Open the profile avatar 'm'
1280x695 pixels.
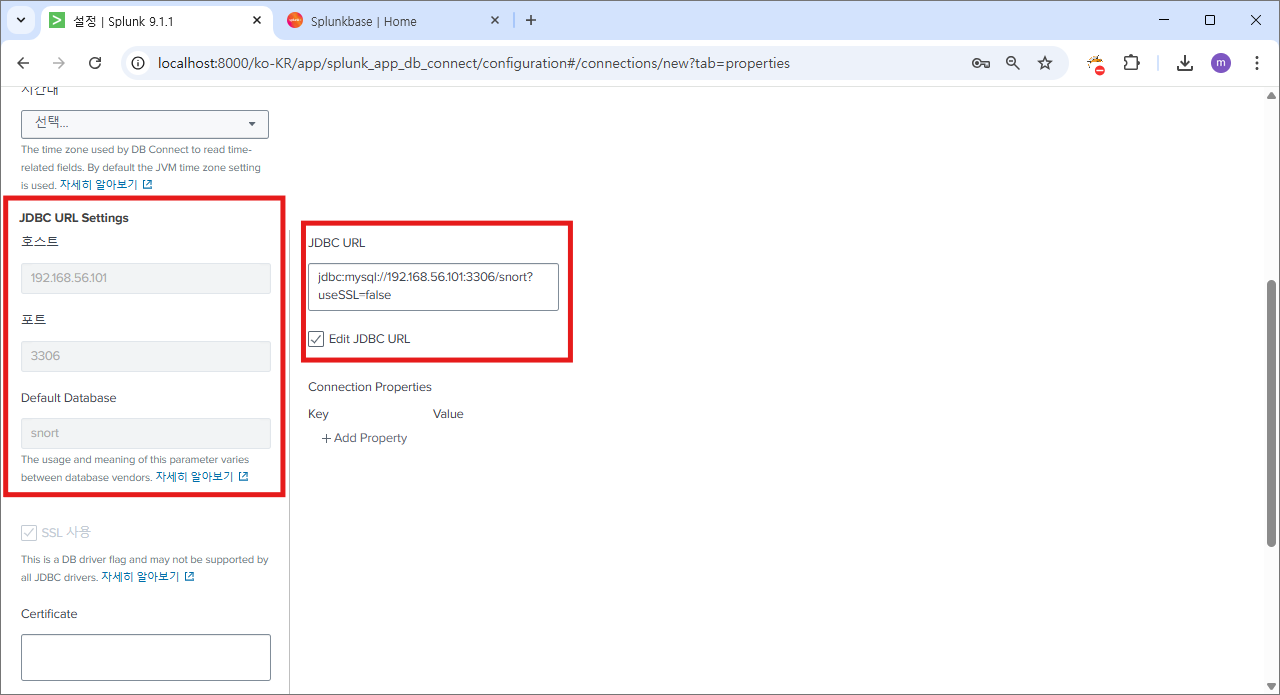1221,63
